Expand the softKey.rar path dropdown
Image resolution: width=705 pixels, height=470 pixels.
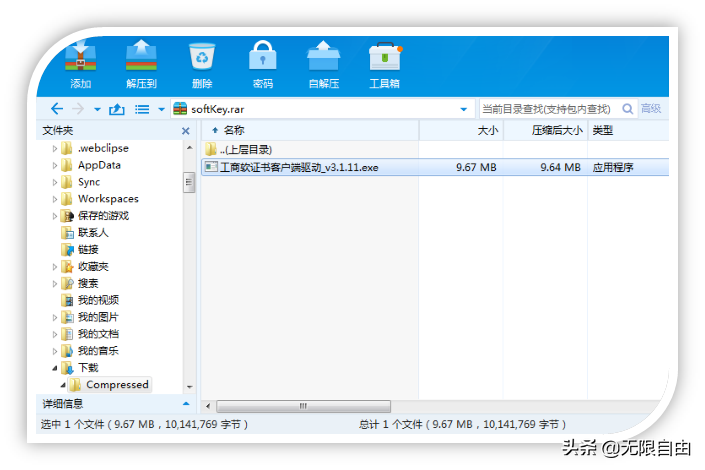click(463, 109)
